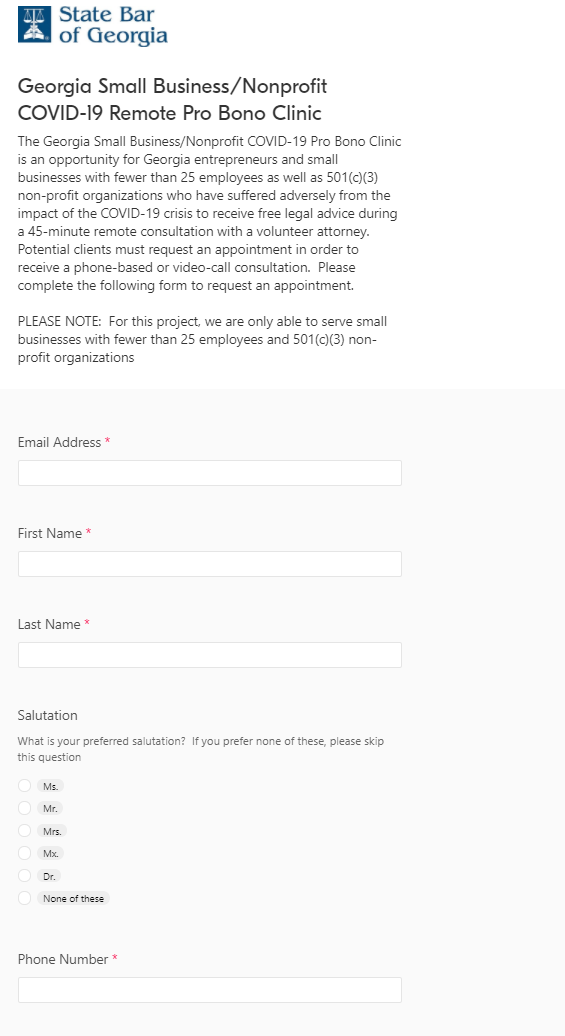Click the Mrs. option label text
The height and width of the screenshot is (1036, 565).
point(52,831)
